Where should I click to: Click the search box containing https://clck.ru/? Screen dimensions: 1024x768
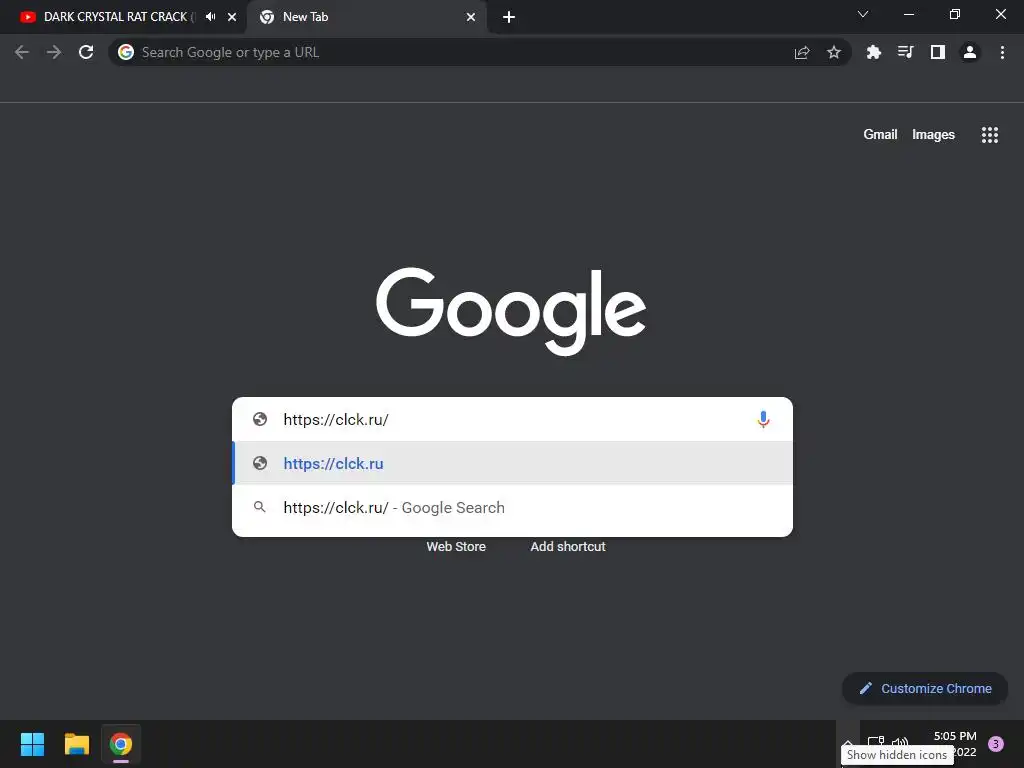pyautogui.click(x=513, y=419)
